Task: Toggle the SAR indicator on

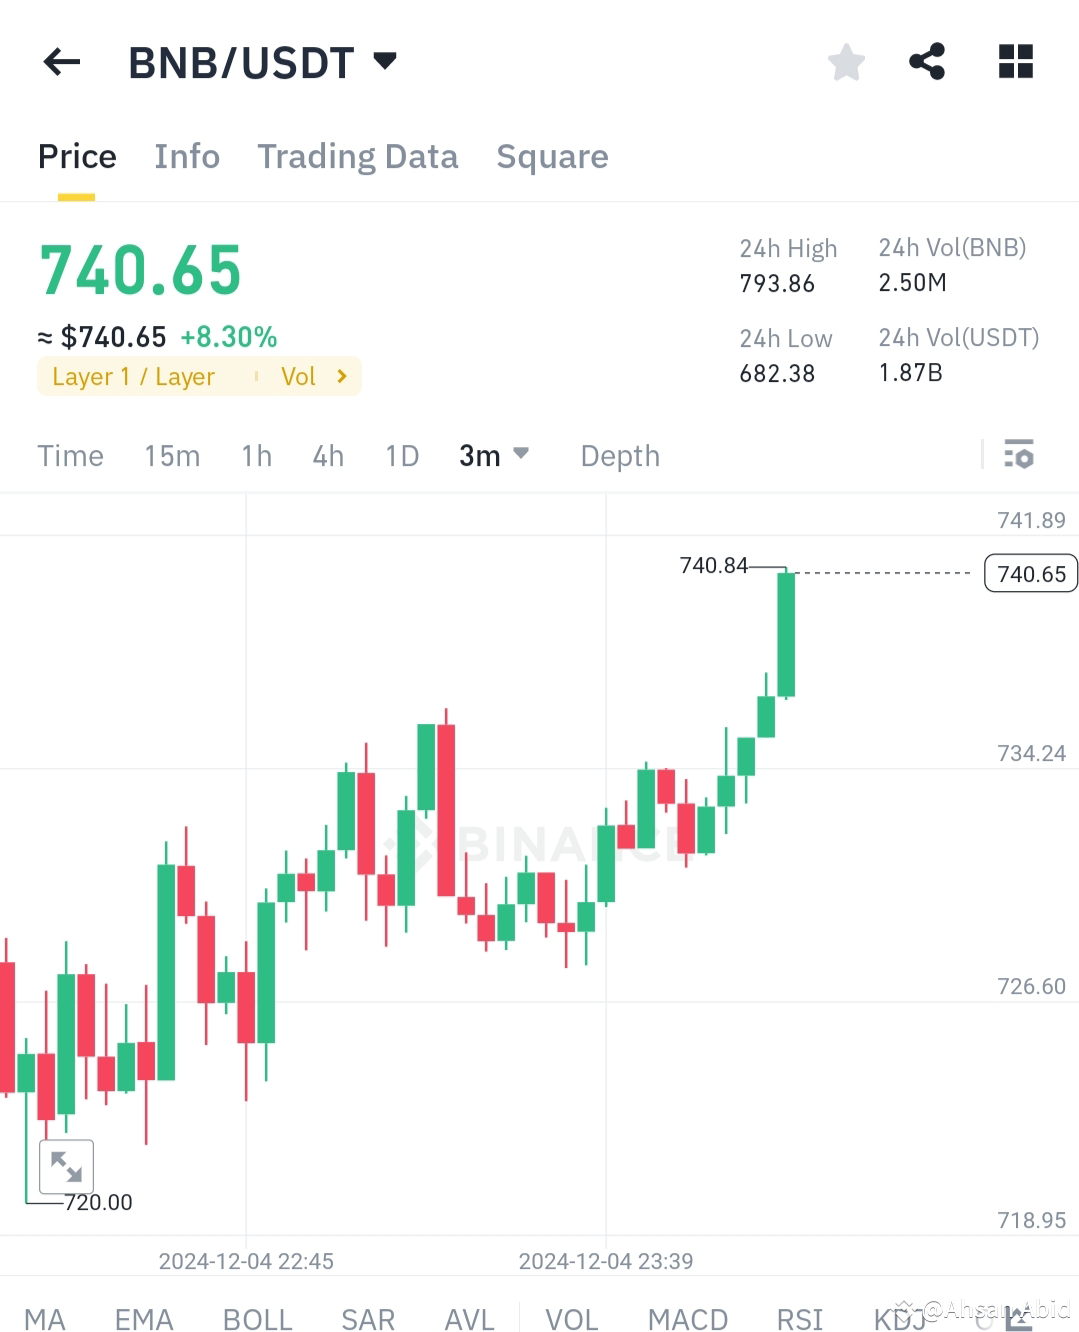Action: 367,1318
